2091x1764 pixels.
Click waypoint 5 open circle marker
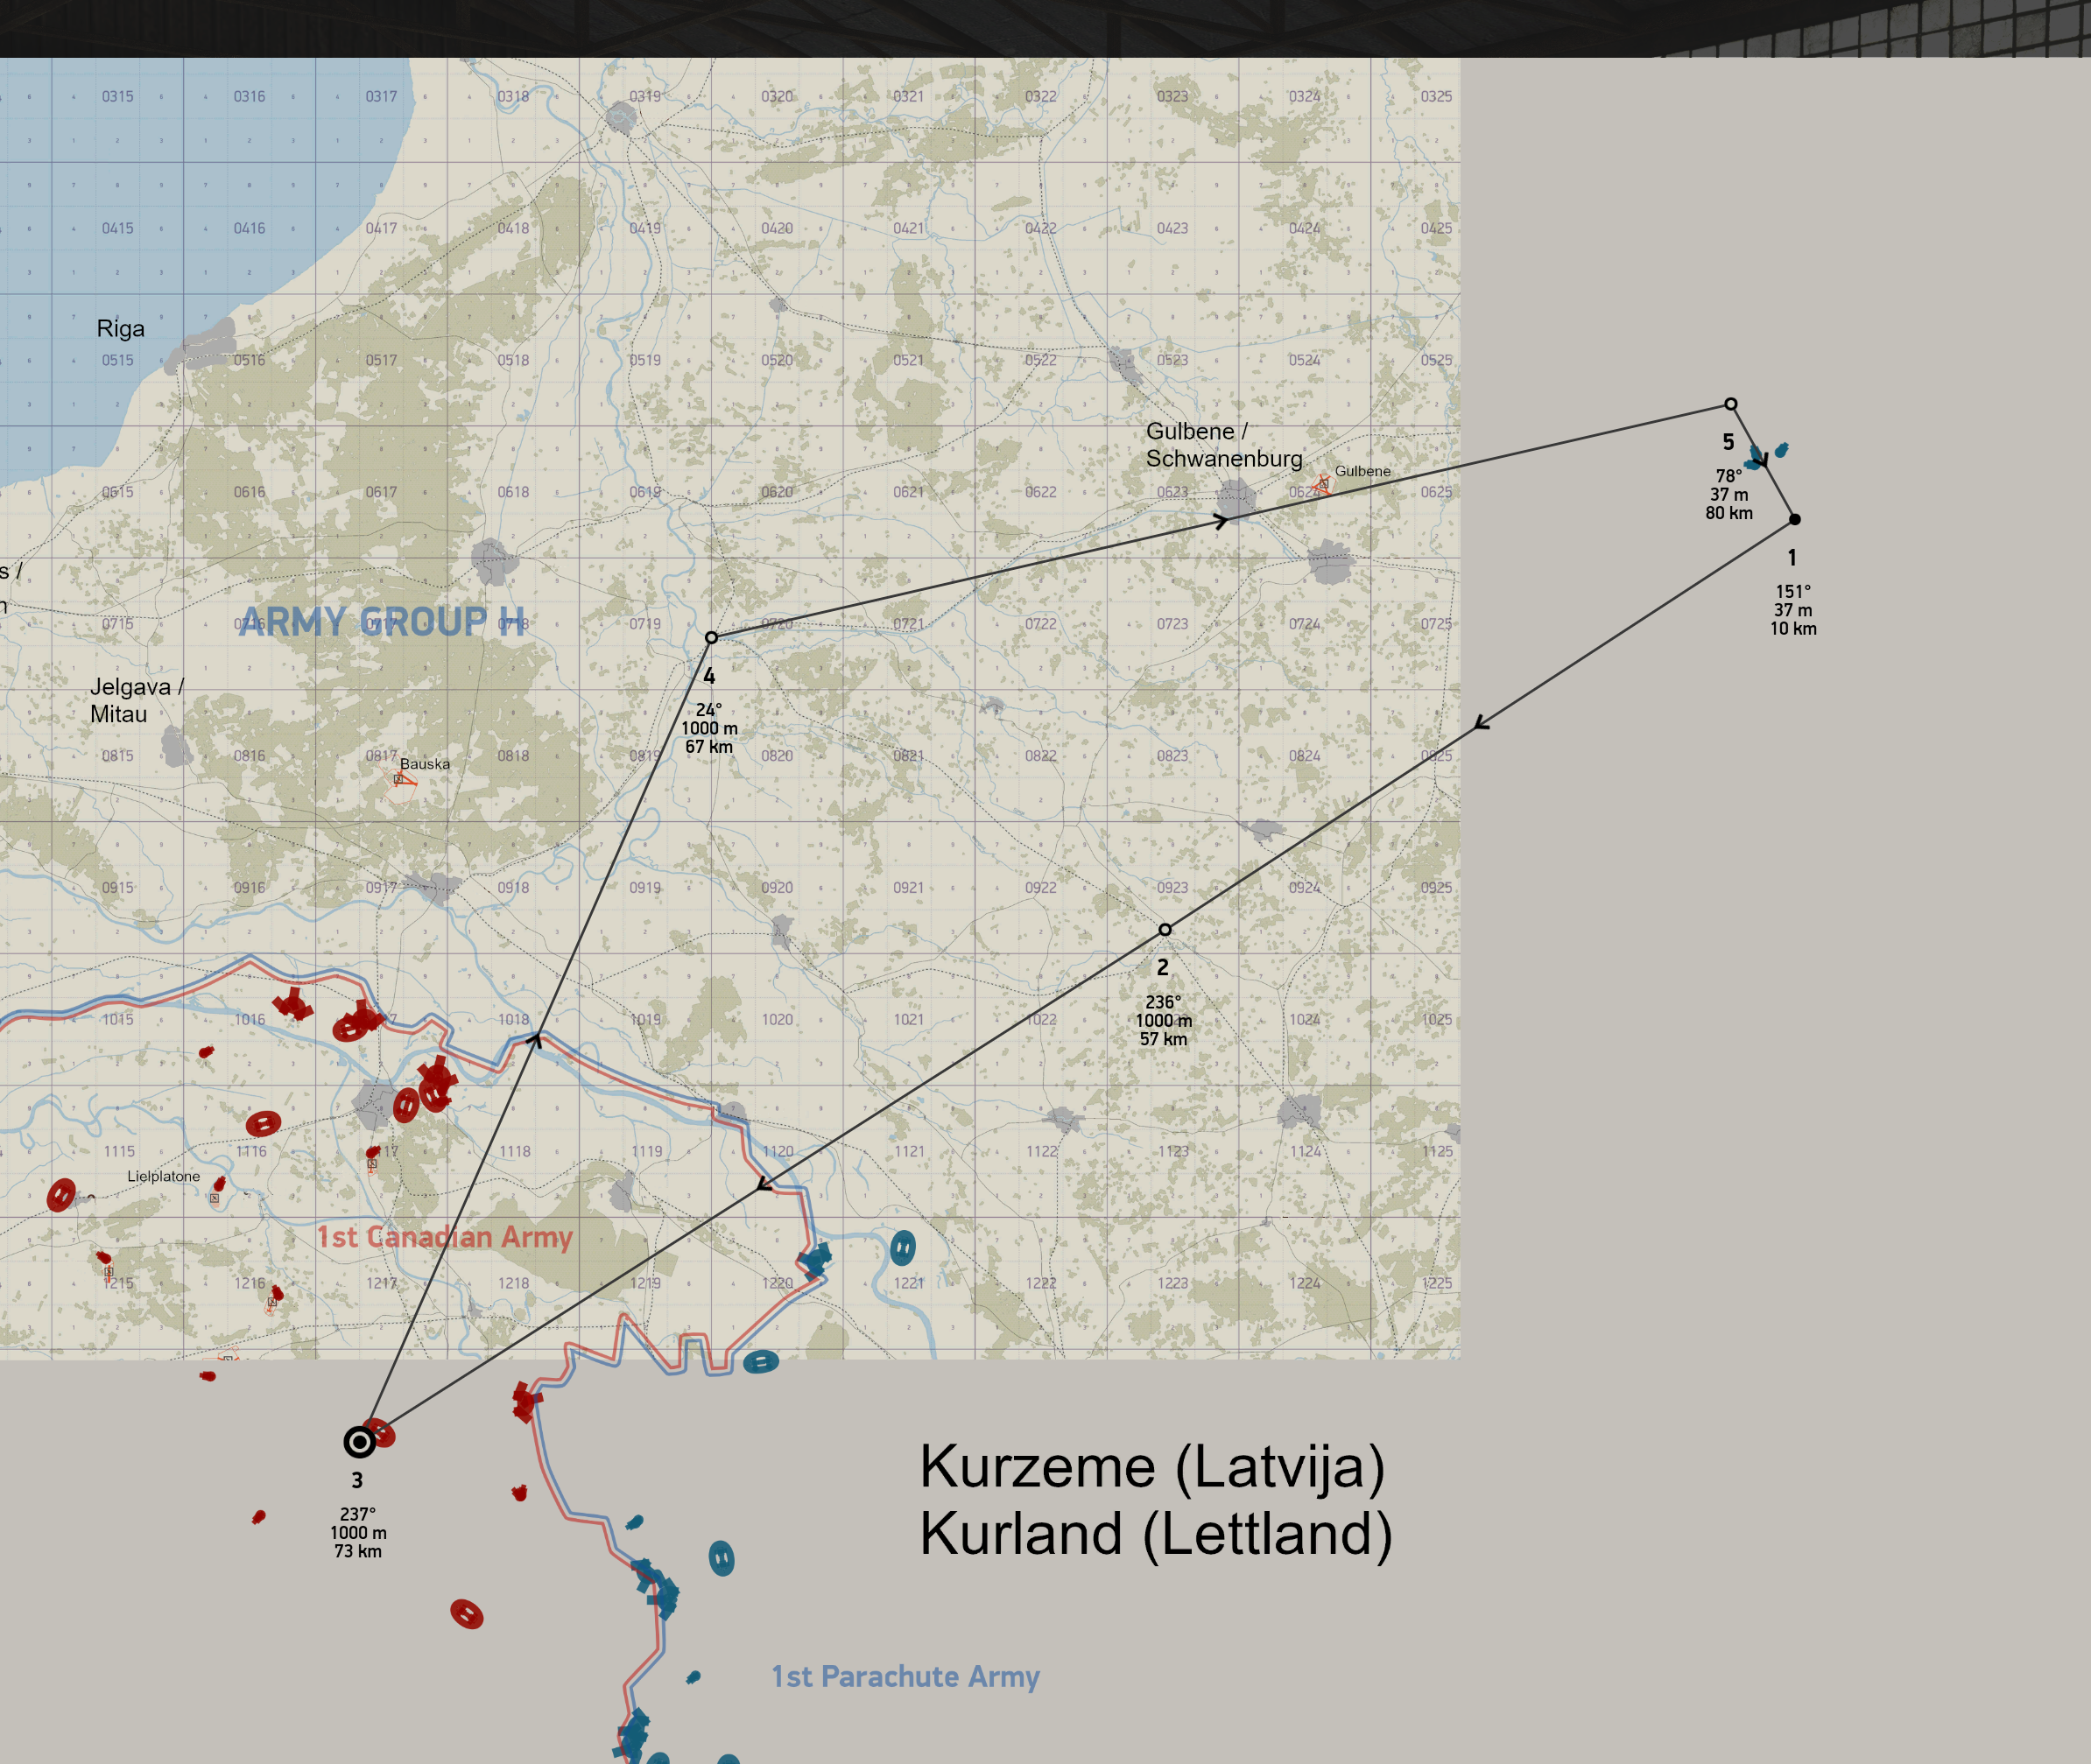[1731, 405]
